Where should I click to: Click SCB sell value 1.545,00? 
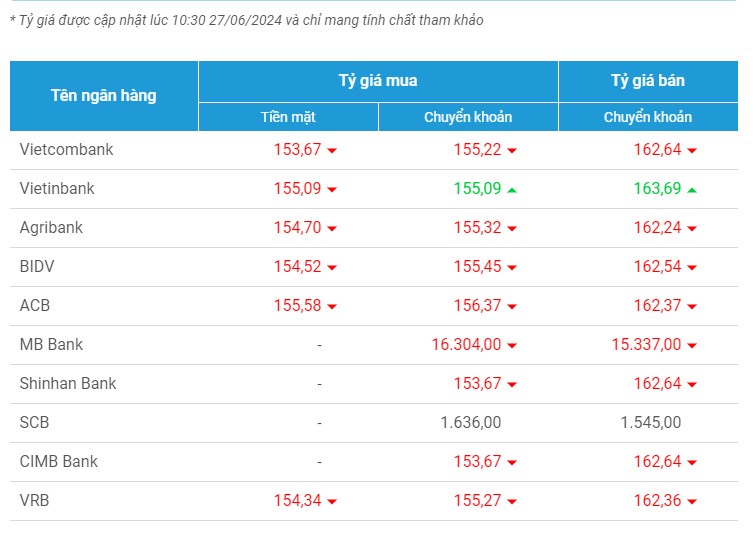pos(651,423)
